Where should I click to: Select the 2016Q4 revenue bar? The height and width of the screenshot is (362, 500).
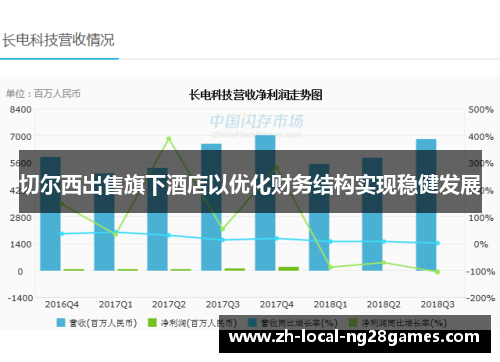click(x=50, y=214)
